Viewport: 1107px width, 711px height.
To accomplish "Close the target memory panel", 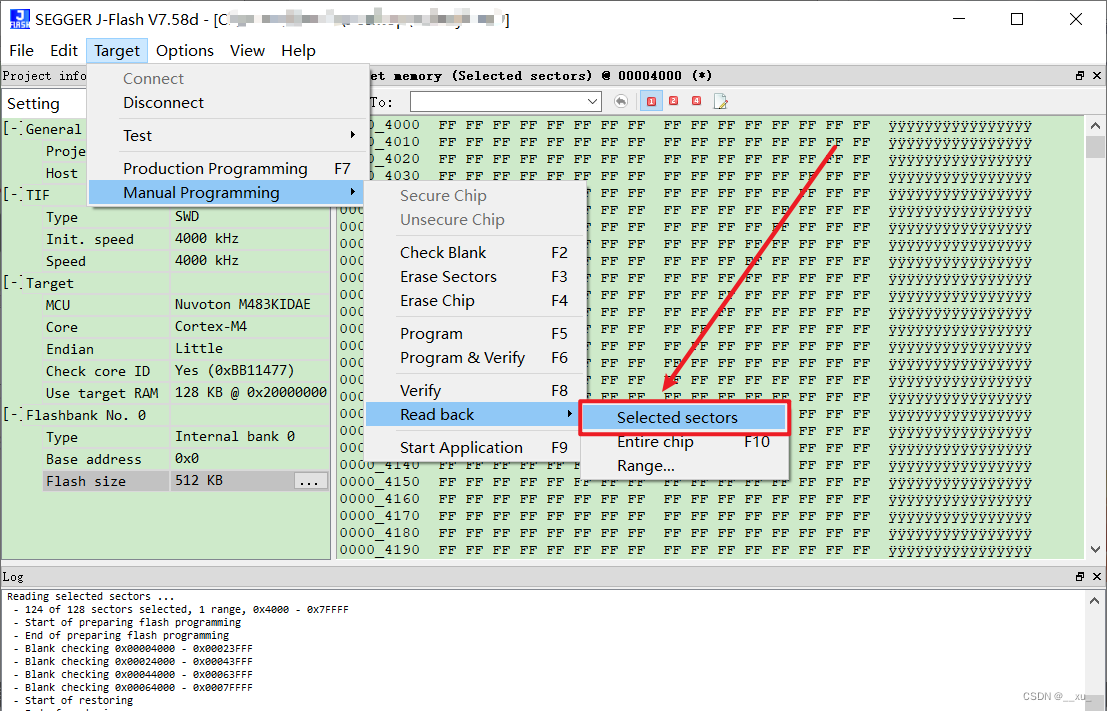I will point(1096,76).
